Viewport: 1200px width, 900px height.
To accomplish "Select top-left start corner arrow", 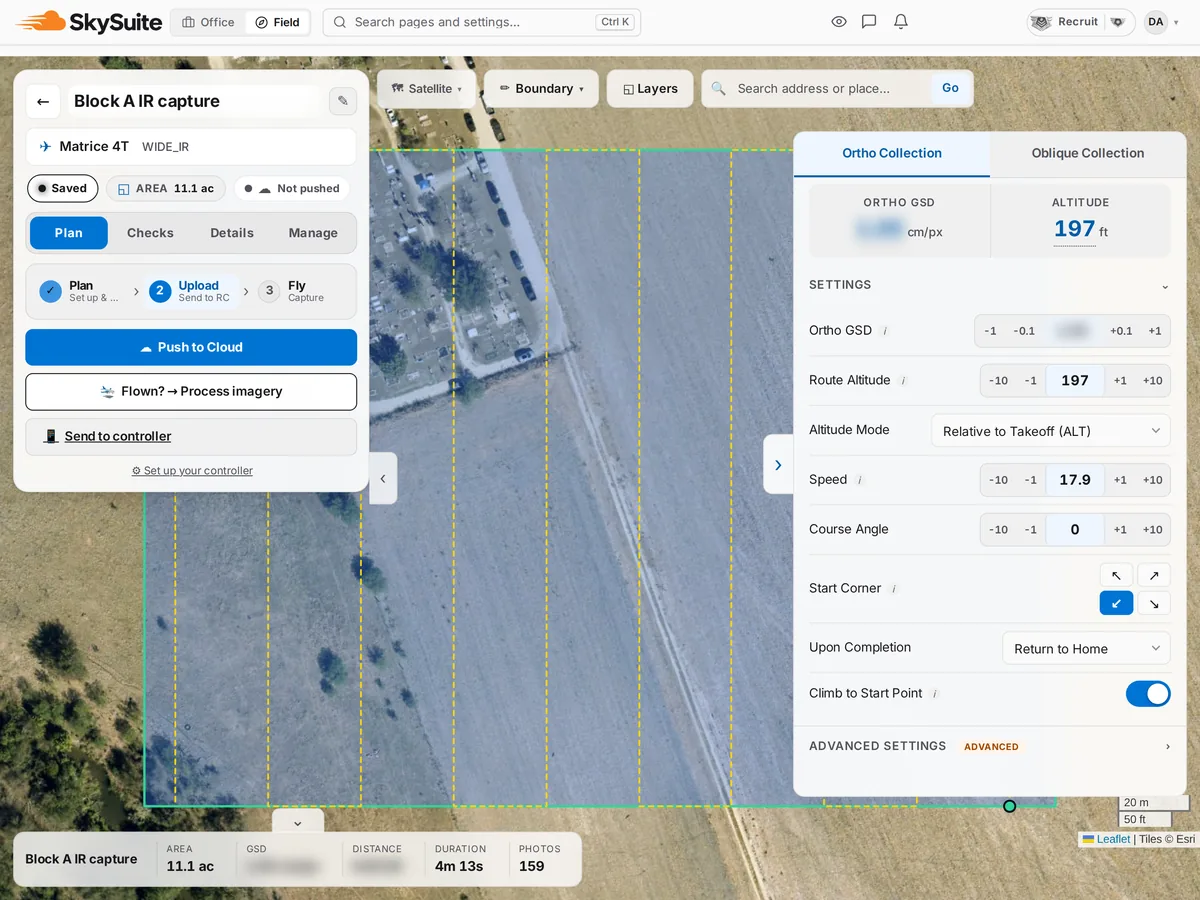I will 1116,575.
